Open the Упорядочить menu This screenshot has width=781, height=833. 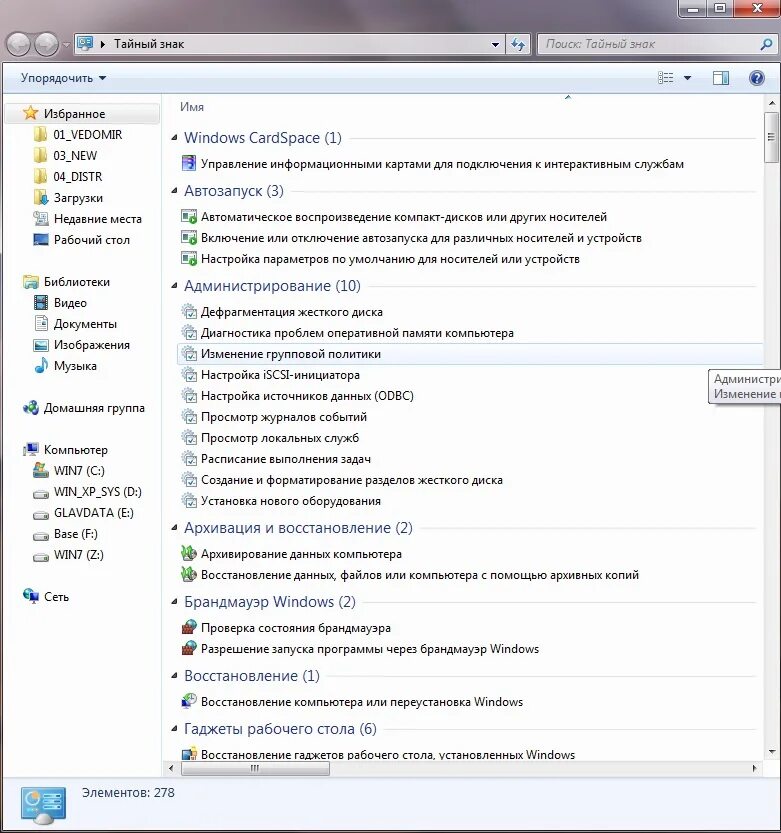coord(63,78)
